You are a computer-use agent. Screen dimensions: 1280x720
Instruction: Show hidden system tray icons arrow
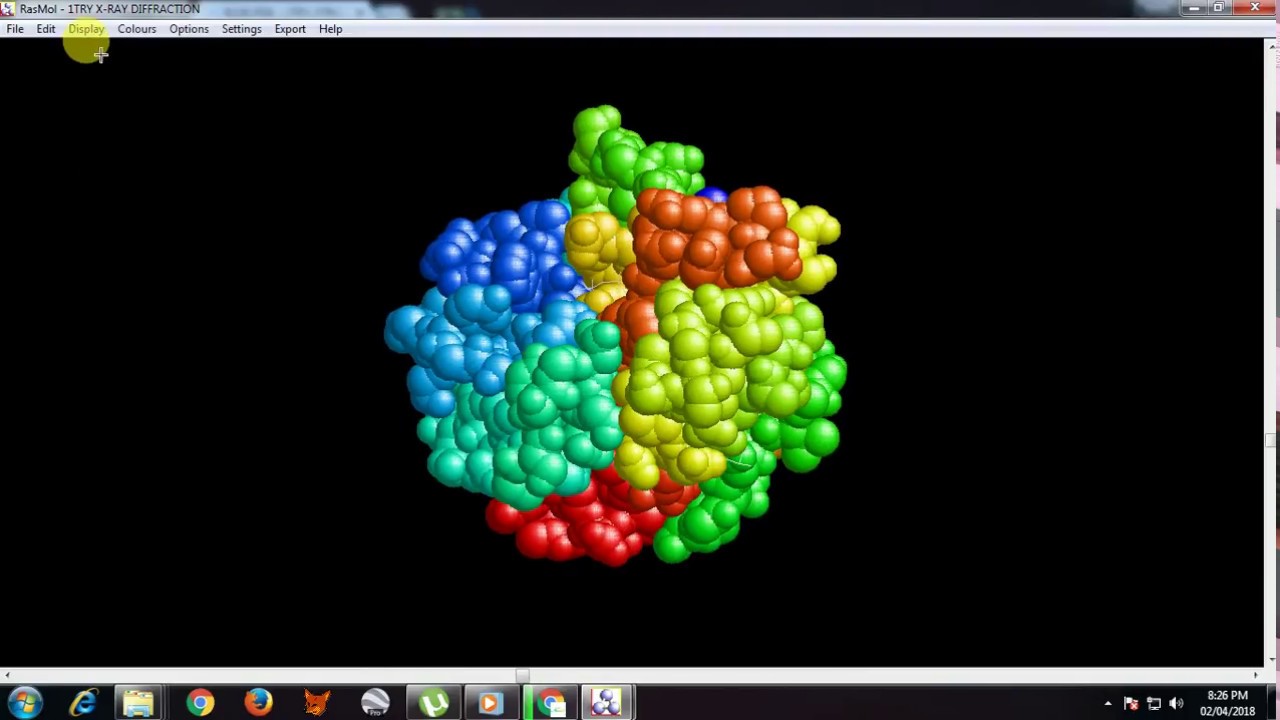pos(1108,704)
